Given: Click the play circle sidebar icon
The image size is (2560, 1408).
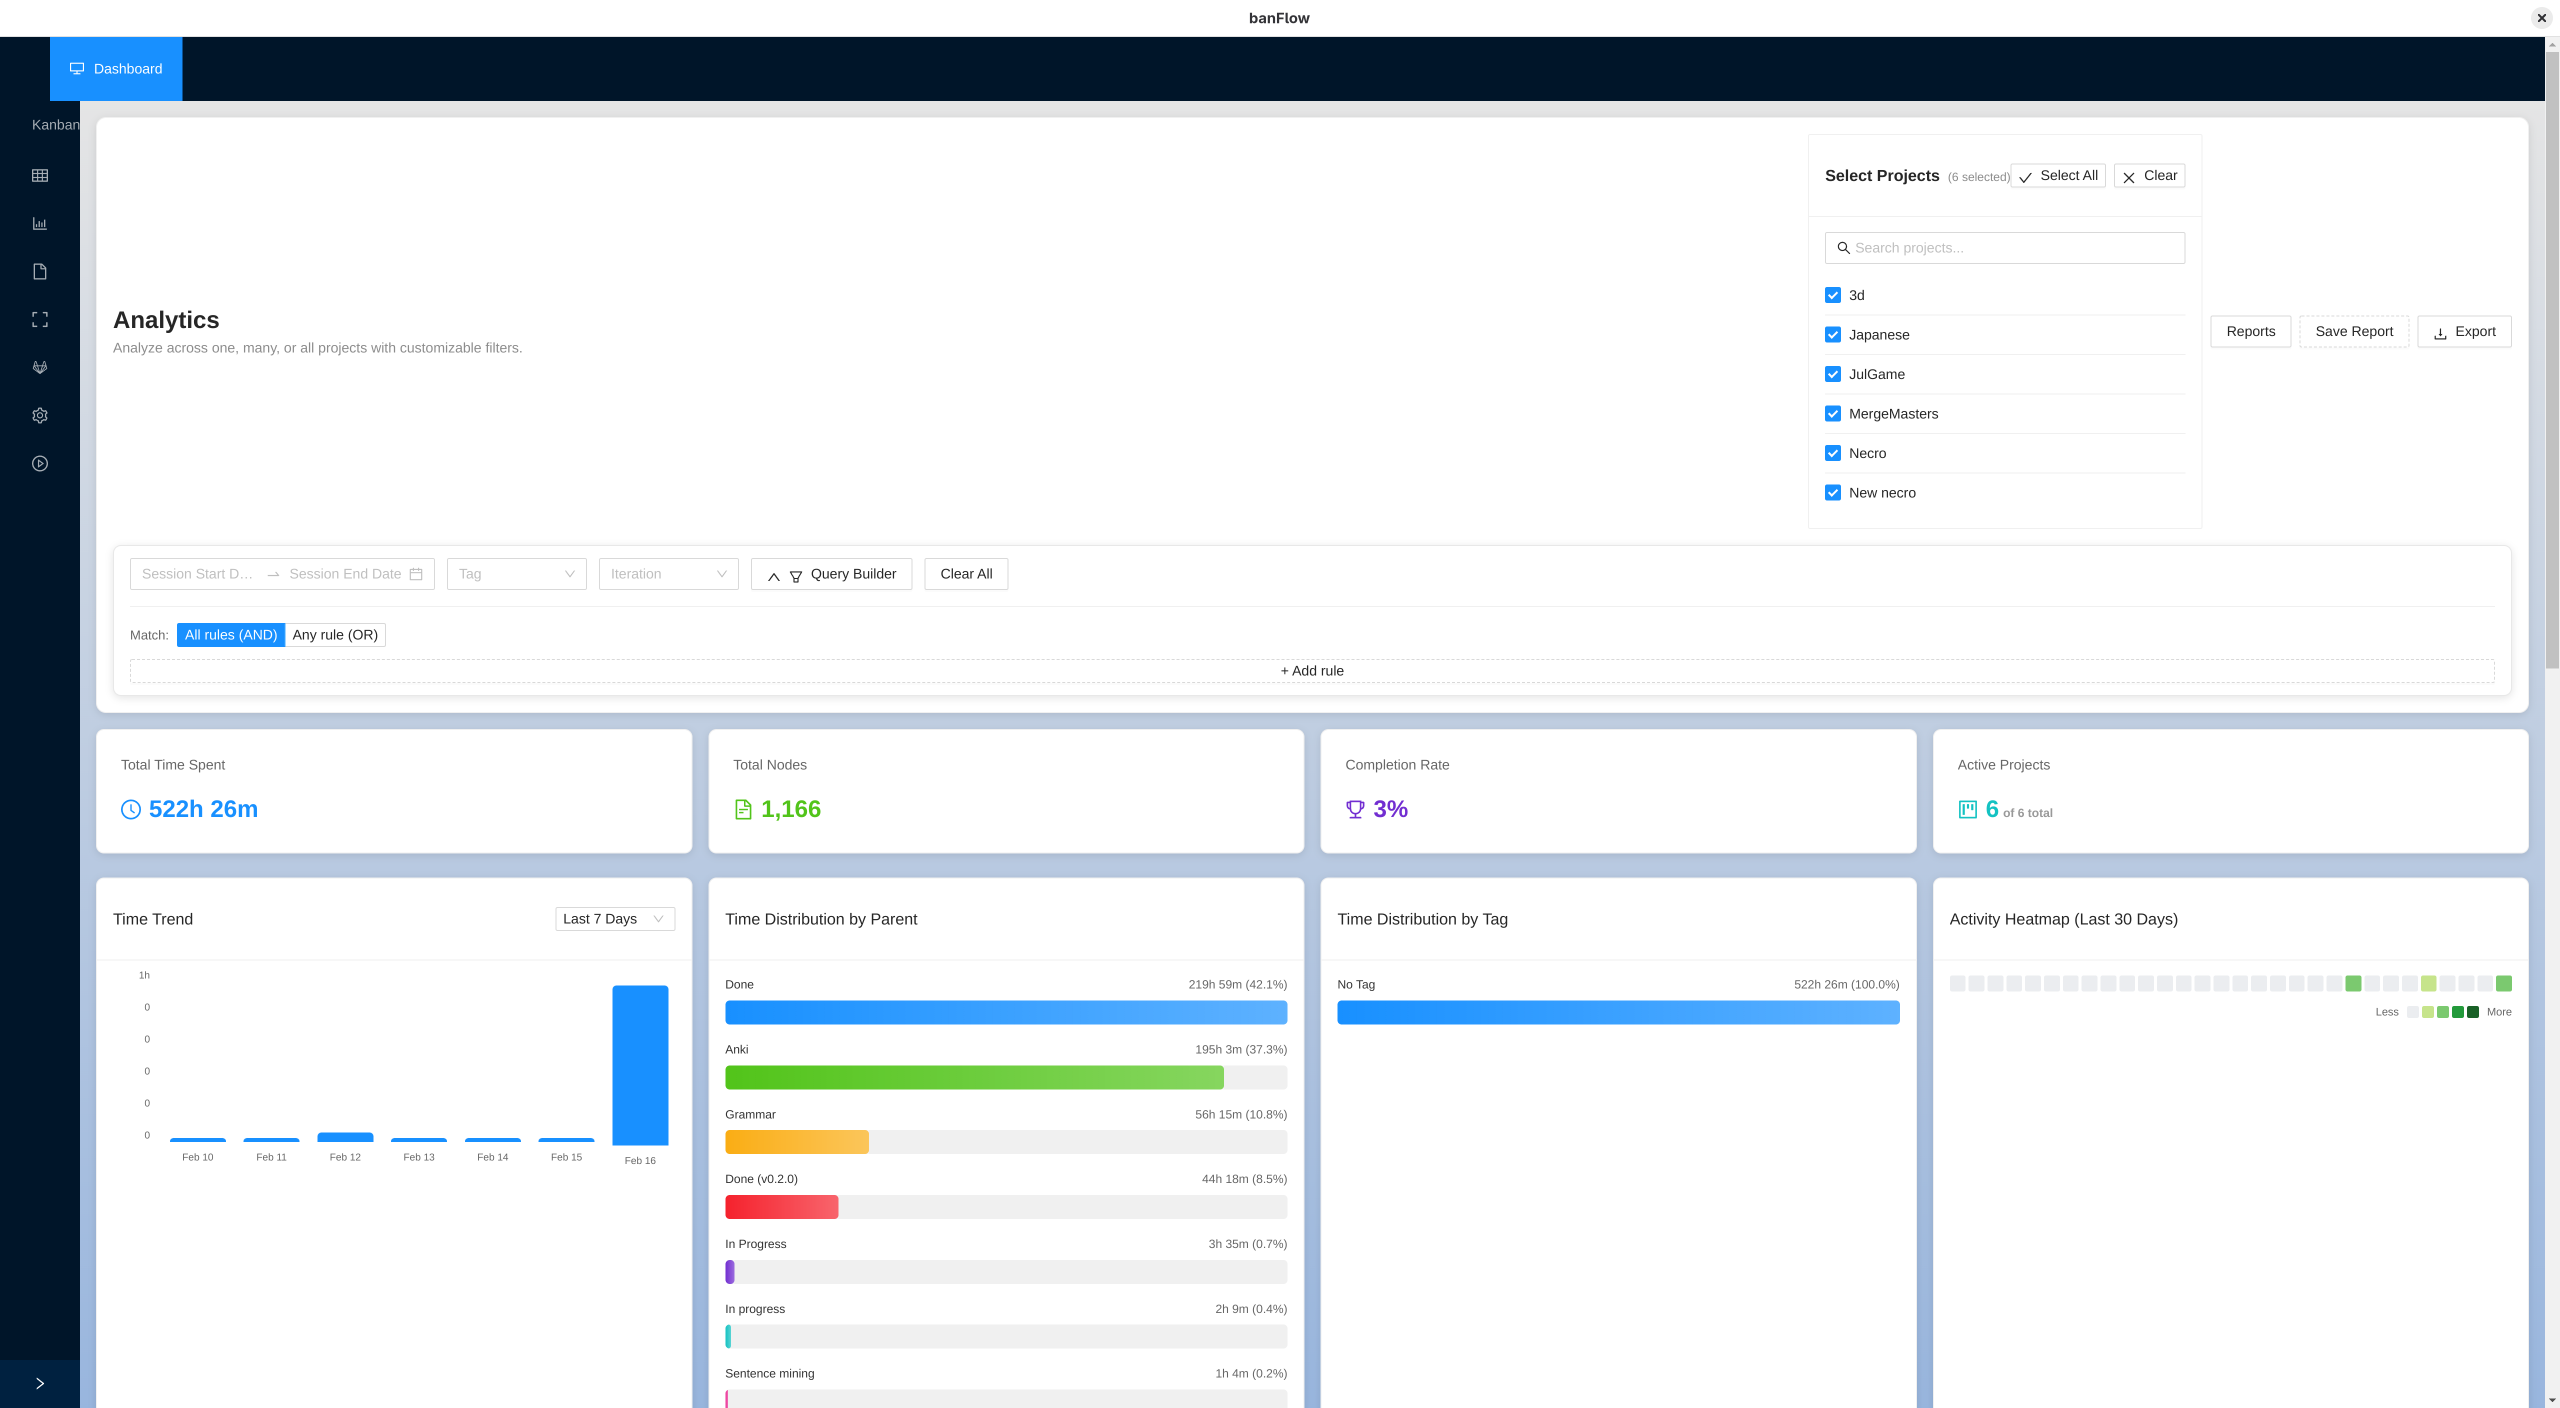Looking at the screenshot, I should click(40, 464).
